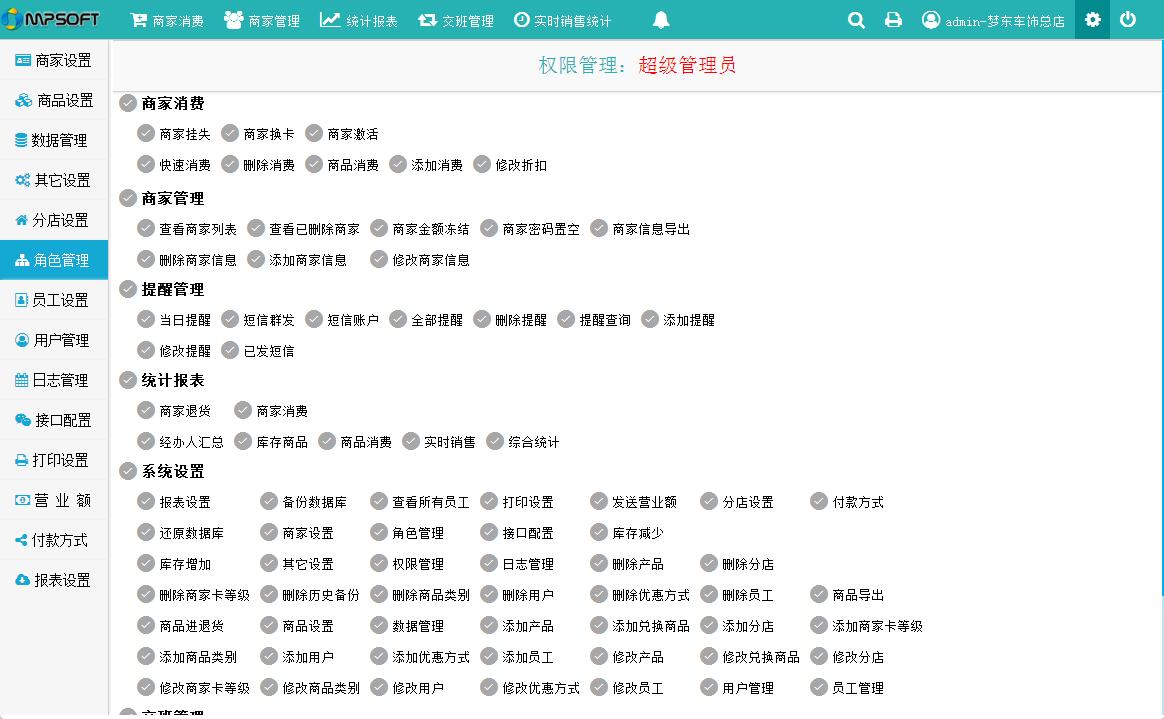Open the 统计报表 top menu
The height and width of the screenshot is (719, 1164).
click(x=358, y=20)
